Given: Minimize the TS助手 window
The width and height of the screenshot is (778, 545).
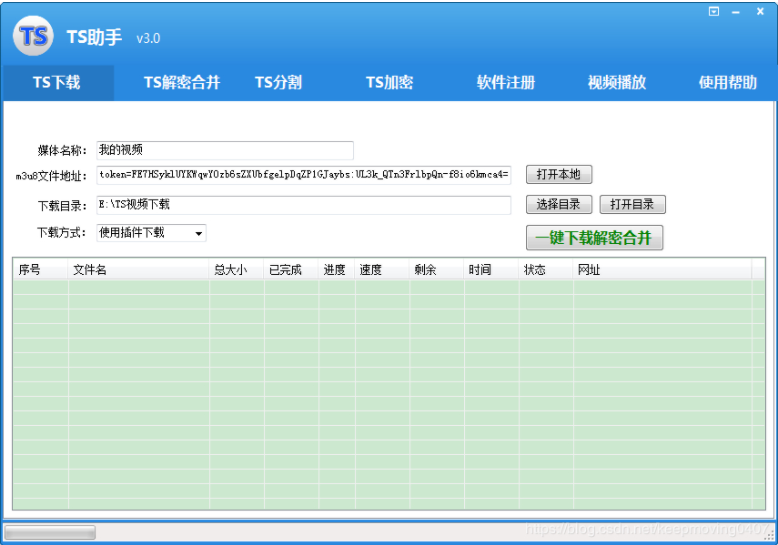Looking at the screenshot, I should [x=737, y=12].
